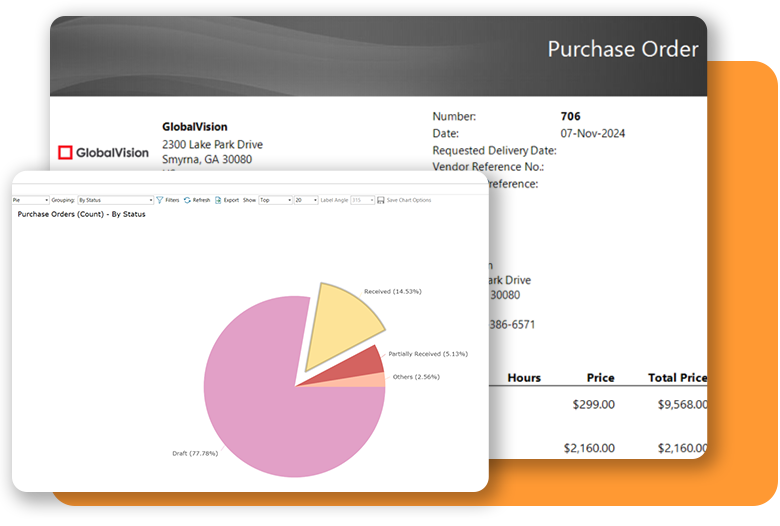Expand the Grouping By Status dropdown

point(115,200)
